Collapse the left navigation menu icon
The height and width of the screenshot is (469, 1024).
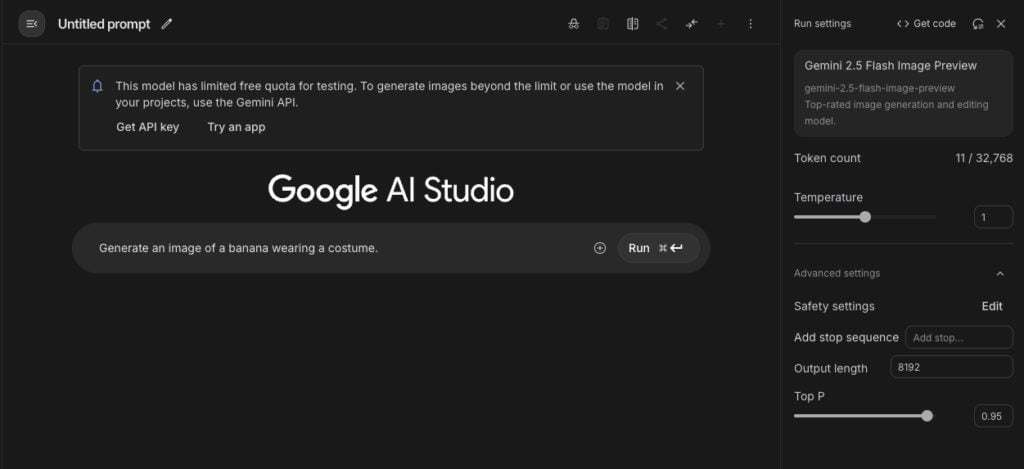[31, 24]
